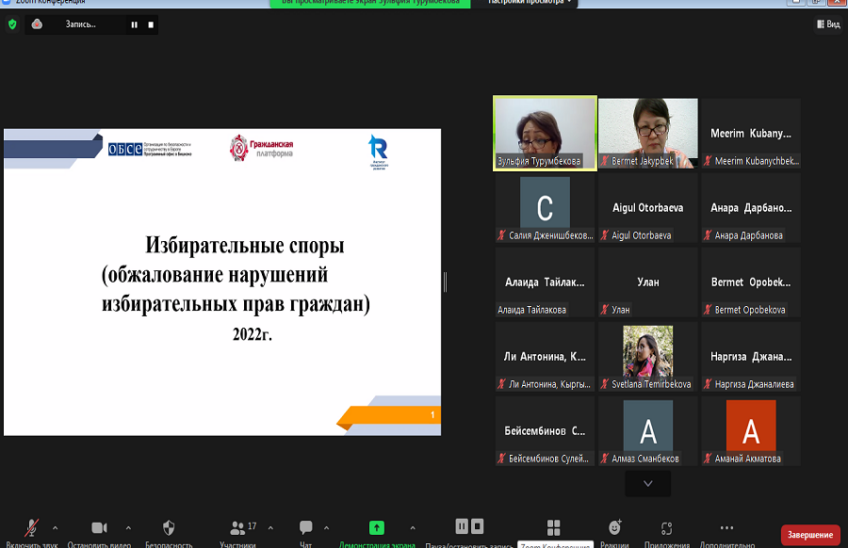Click the red End (Завершение) button
This screenshot has height=548, width=848.
[x=810, y=535]
